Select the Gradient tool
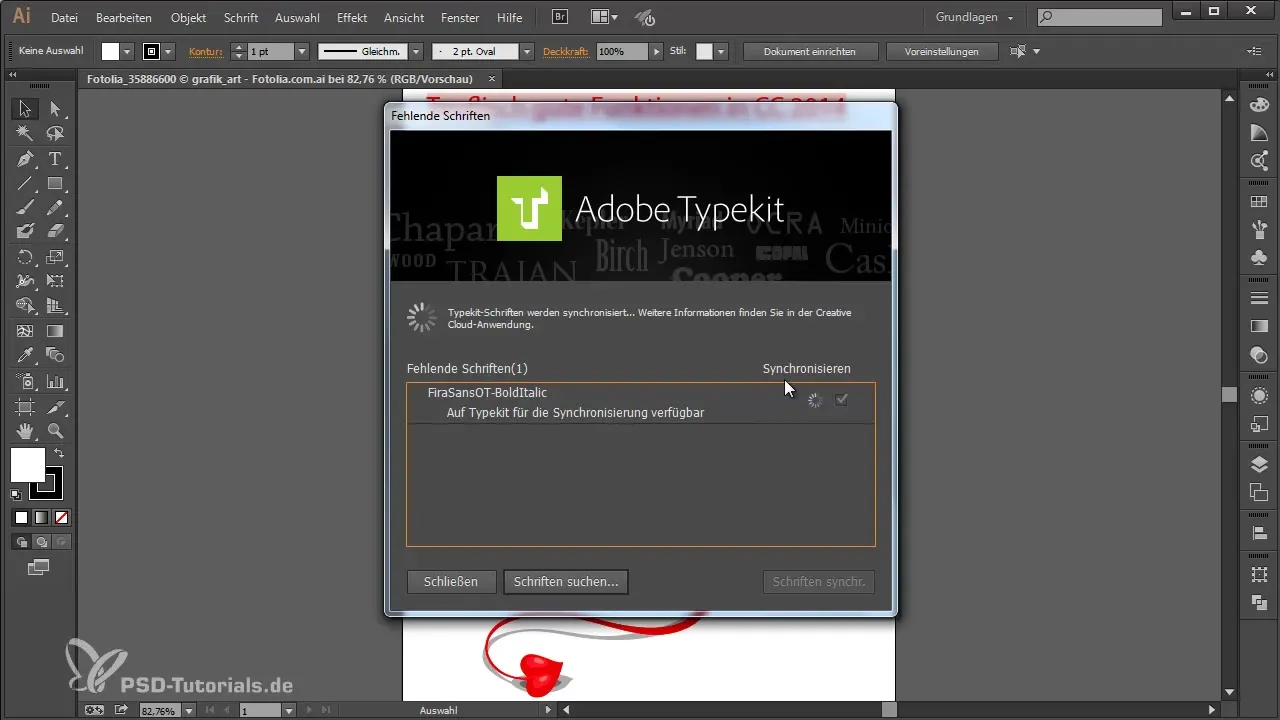Image resolution: width=1280 pixels, height=720 pixels. 55,331
